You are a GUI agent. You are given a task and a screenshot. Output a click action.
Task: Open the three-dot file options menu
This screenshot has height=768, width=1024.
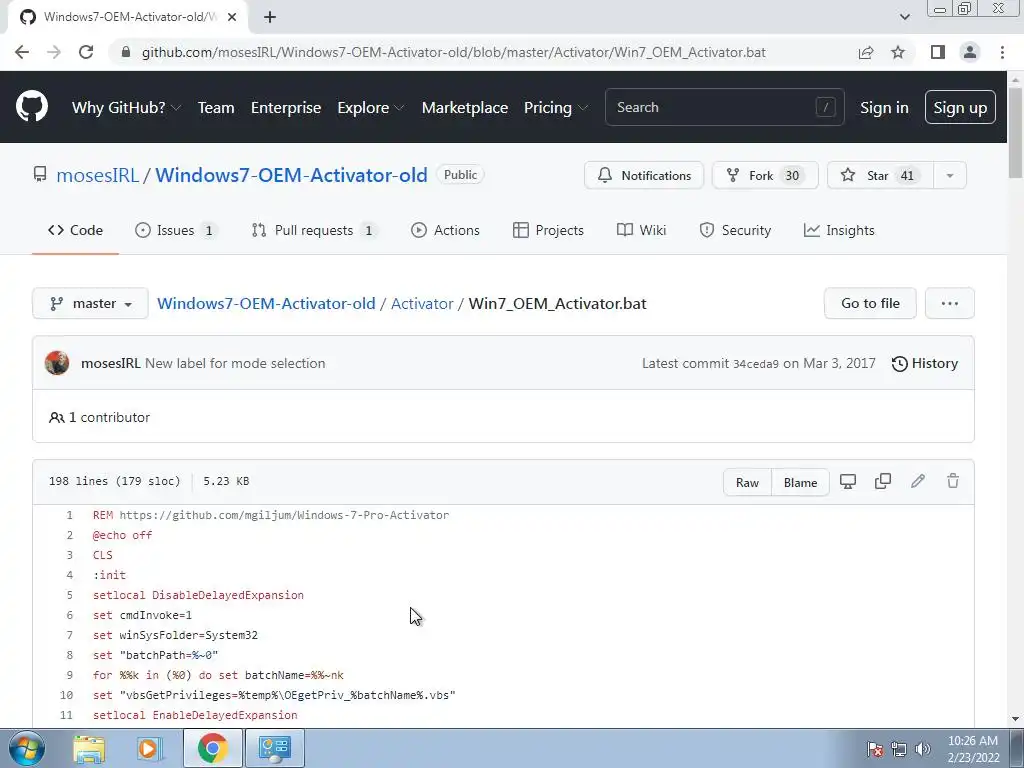[x=950, y=303]
